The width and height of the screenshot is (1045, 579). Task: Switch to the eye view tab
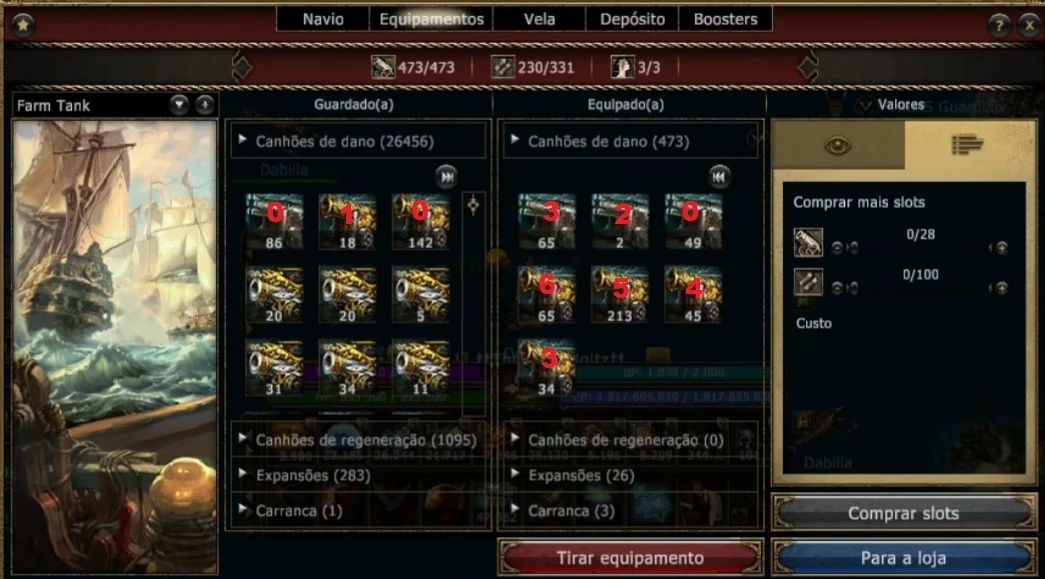[838, 145]
